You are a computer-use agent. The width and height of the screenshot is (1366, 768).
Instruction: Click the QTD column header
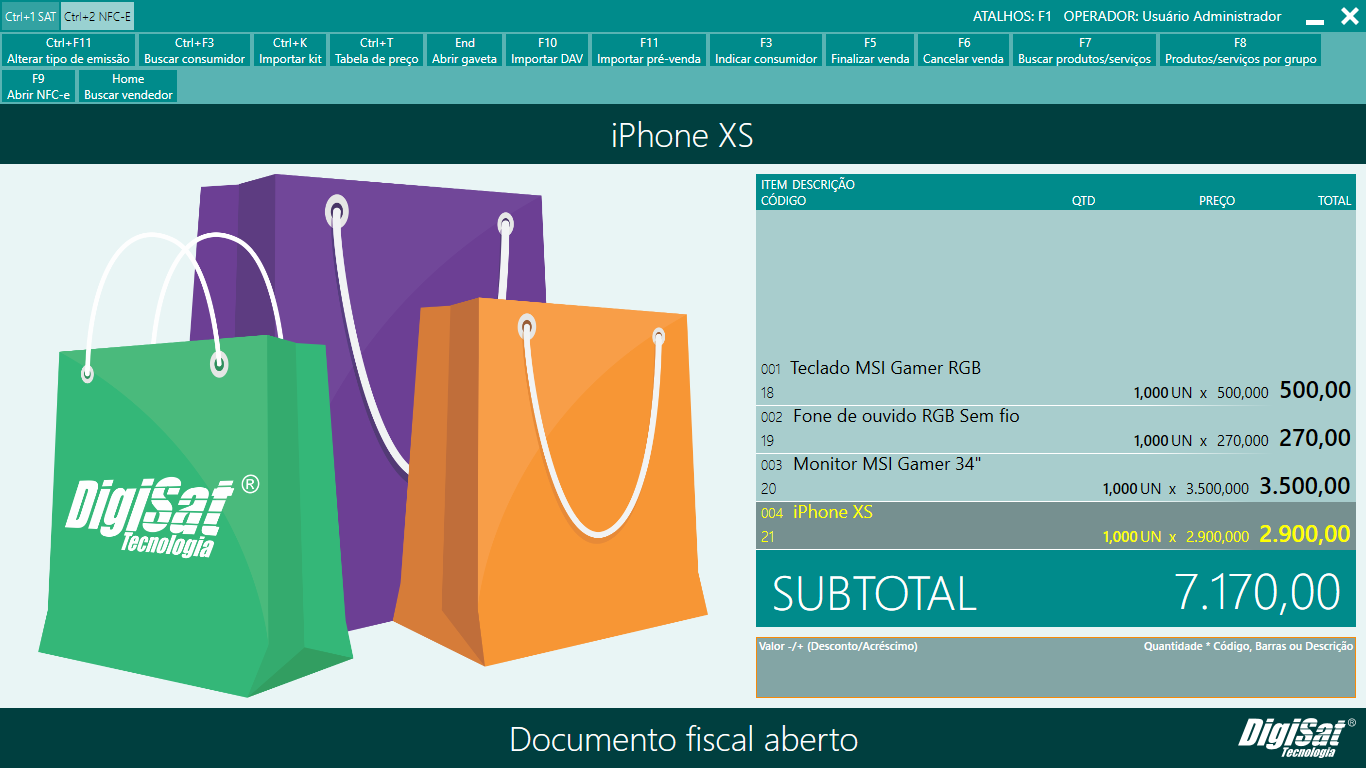[1083, 201]
